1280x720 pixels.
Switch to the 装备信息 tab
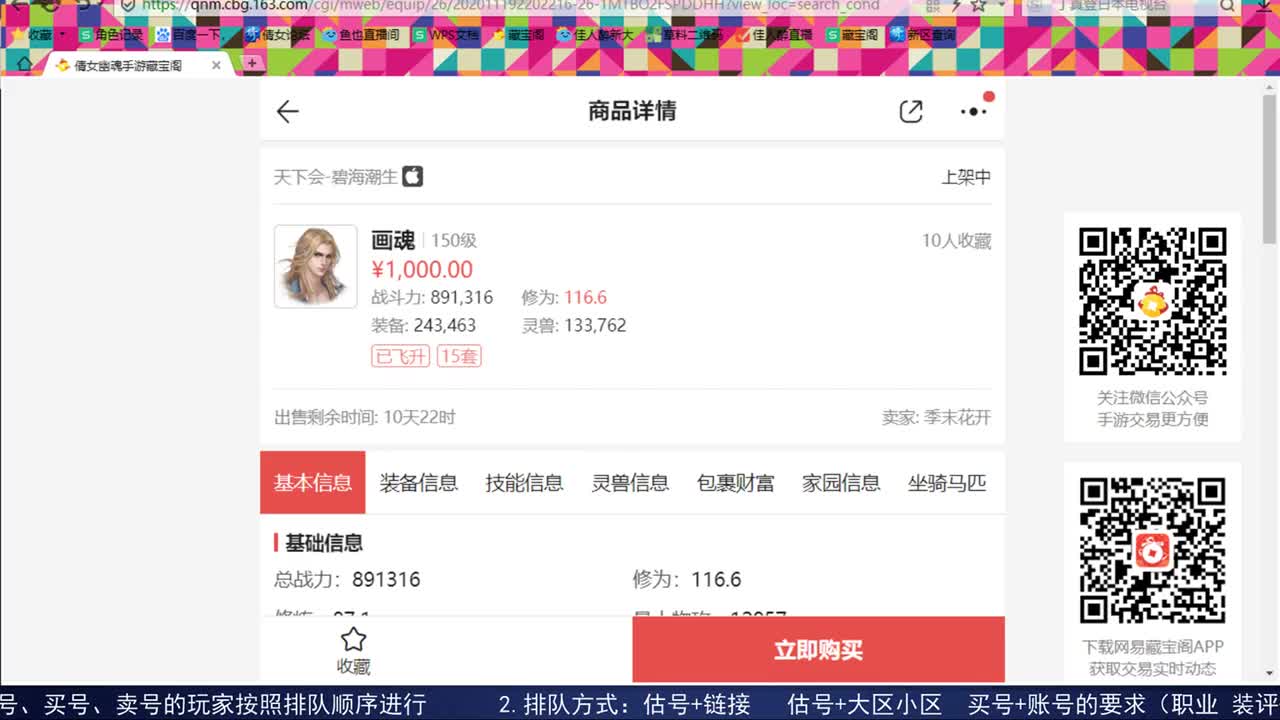click(419, 483)
